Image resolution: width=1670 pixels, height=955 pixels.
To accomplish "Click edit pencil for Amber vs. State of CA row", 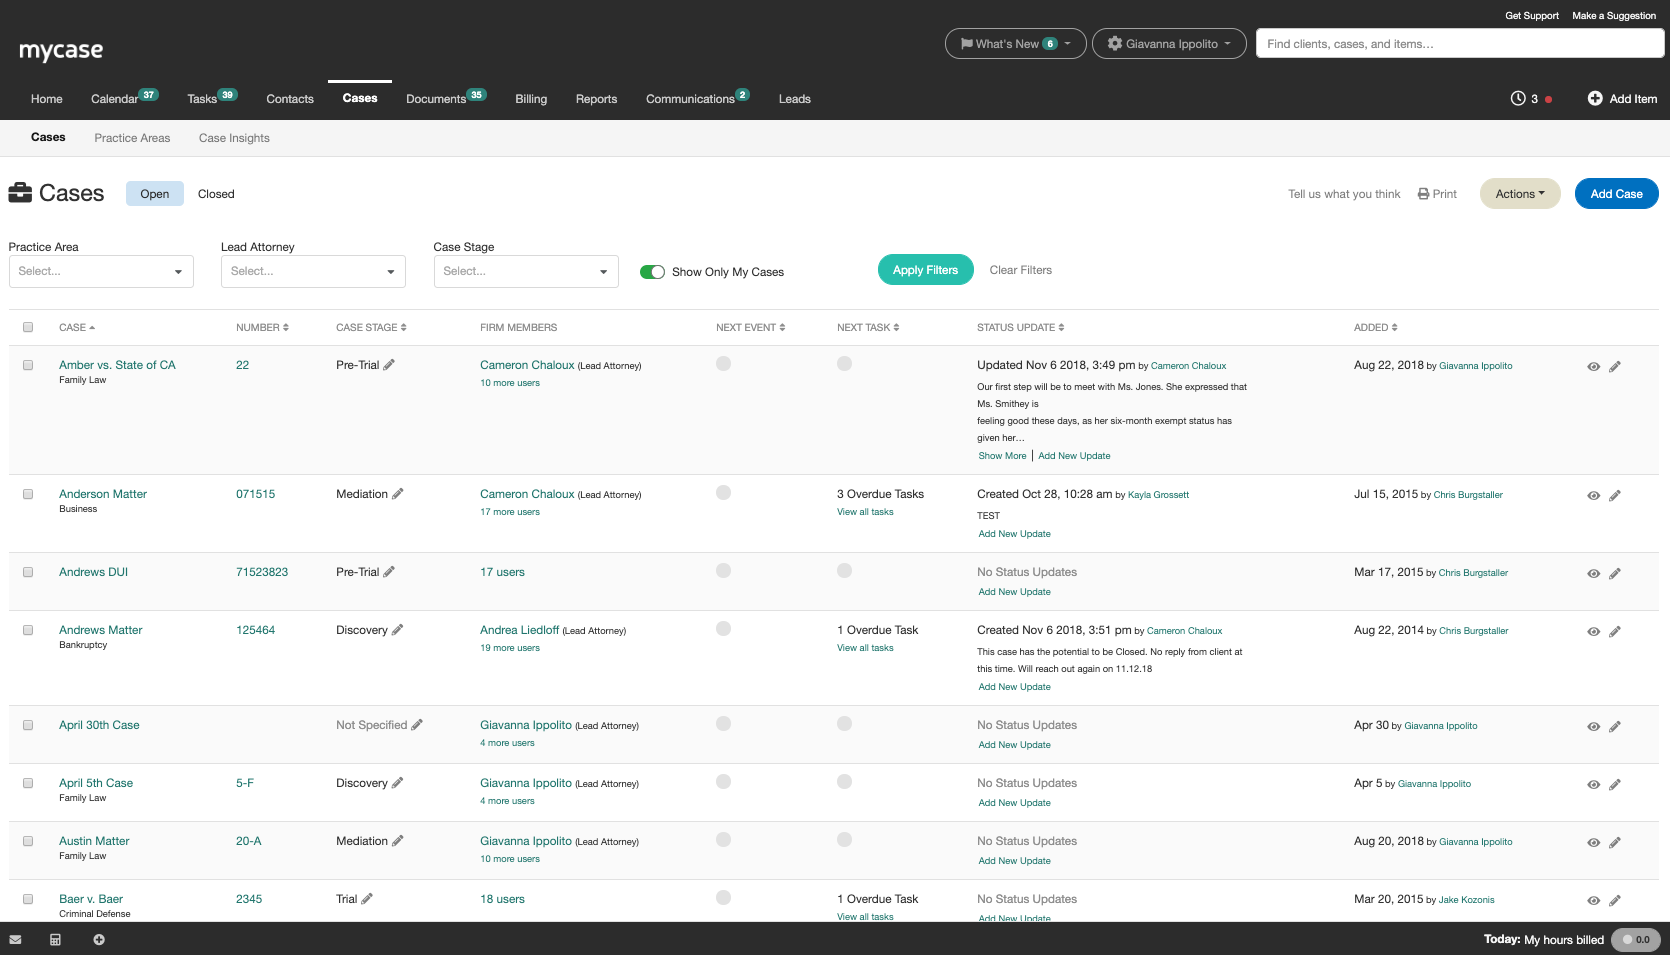I will pyautogui.click(x=1615, y=367).
